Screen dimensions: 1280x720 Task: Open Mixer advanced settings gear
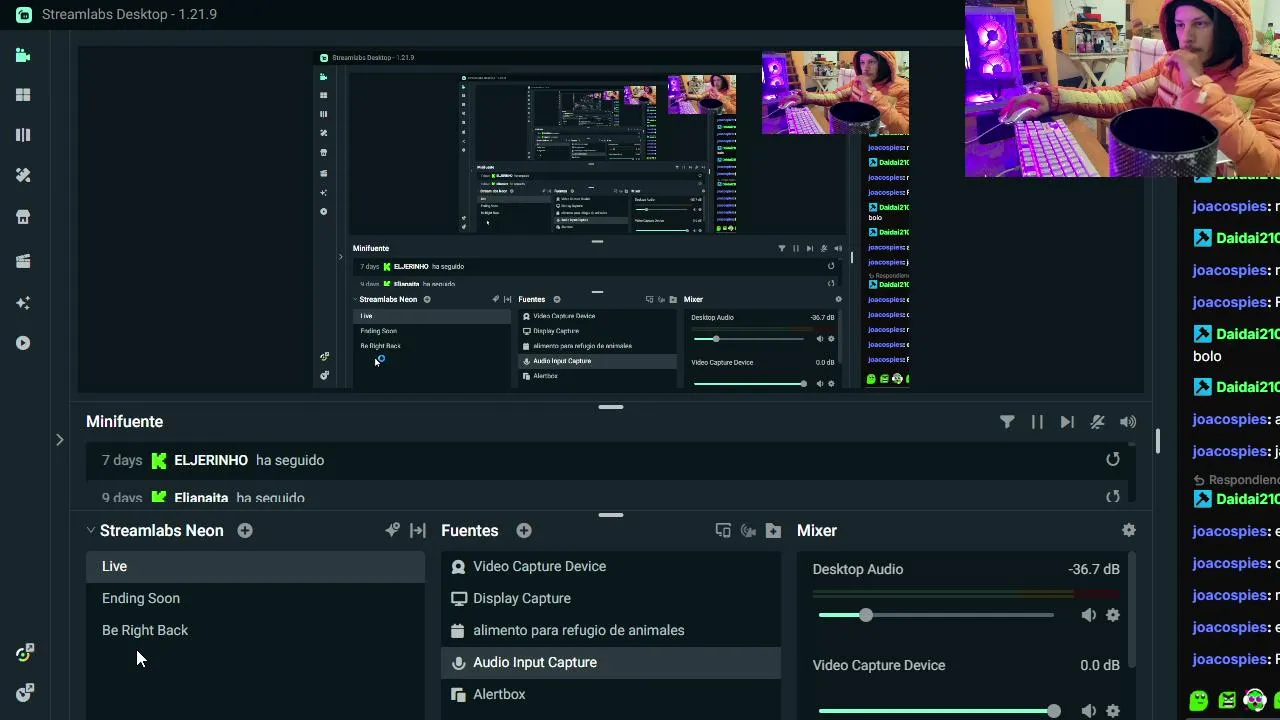coord(1129,530)
